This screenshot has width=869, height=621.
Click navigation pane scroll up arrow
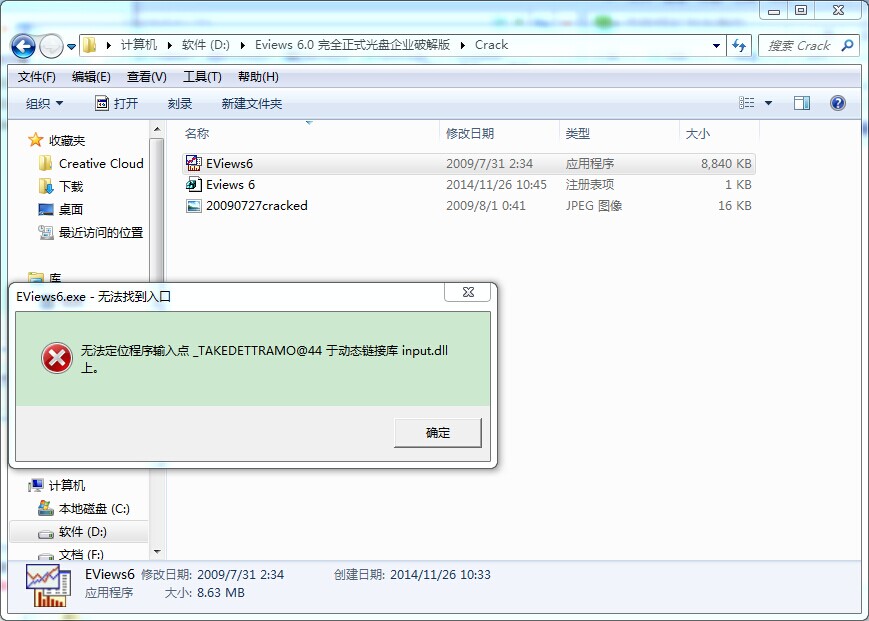click(x=157, y=129)
